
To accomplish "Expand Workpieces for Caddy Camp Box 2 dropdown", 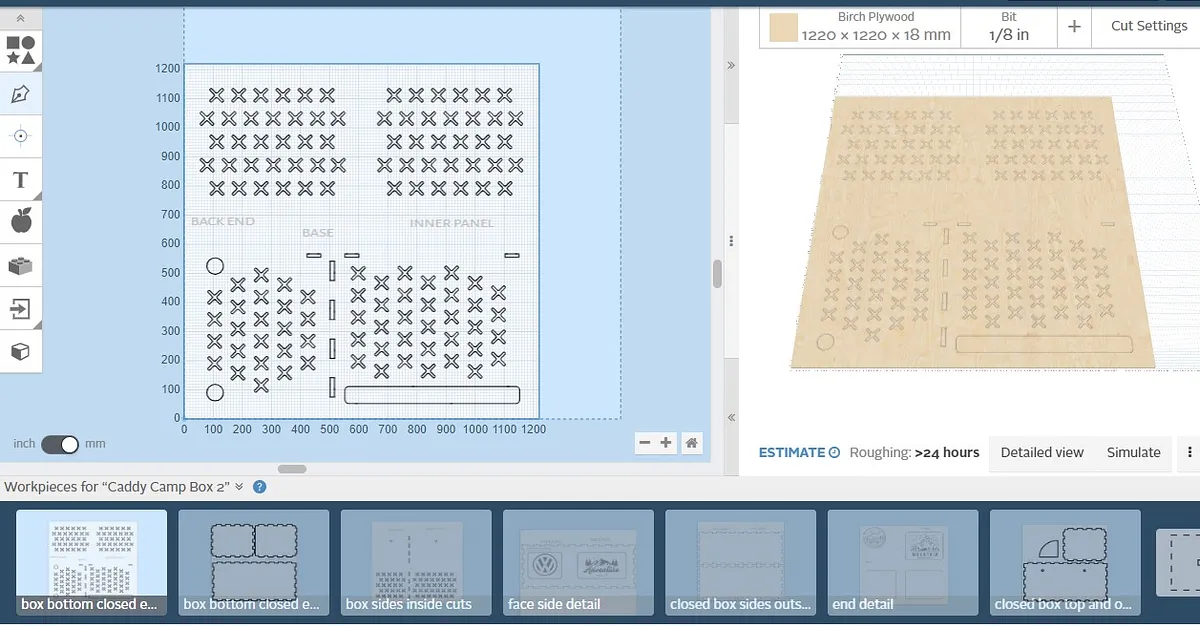I will (239, 487).
